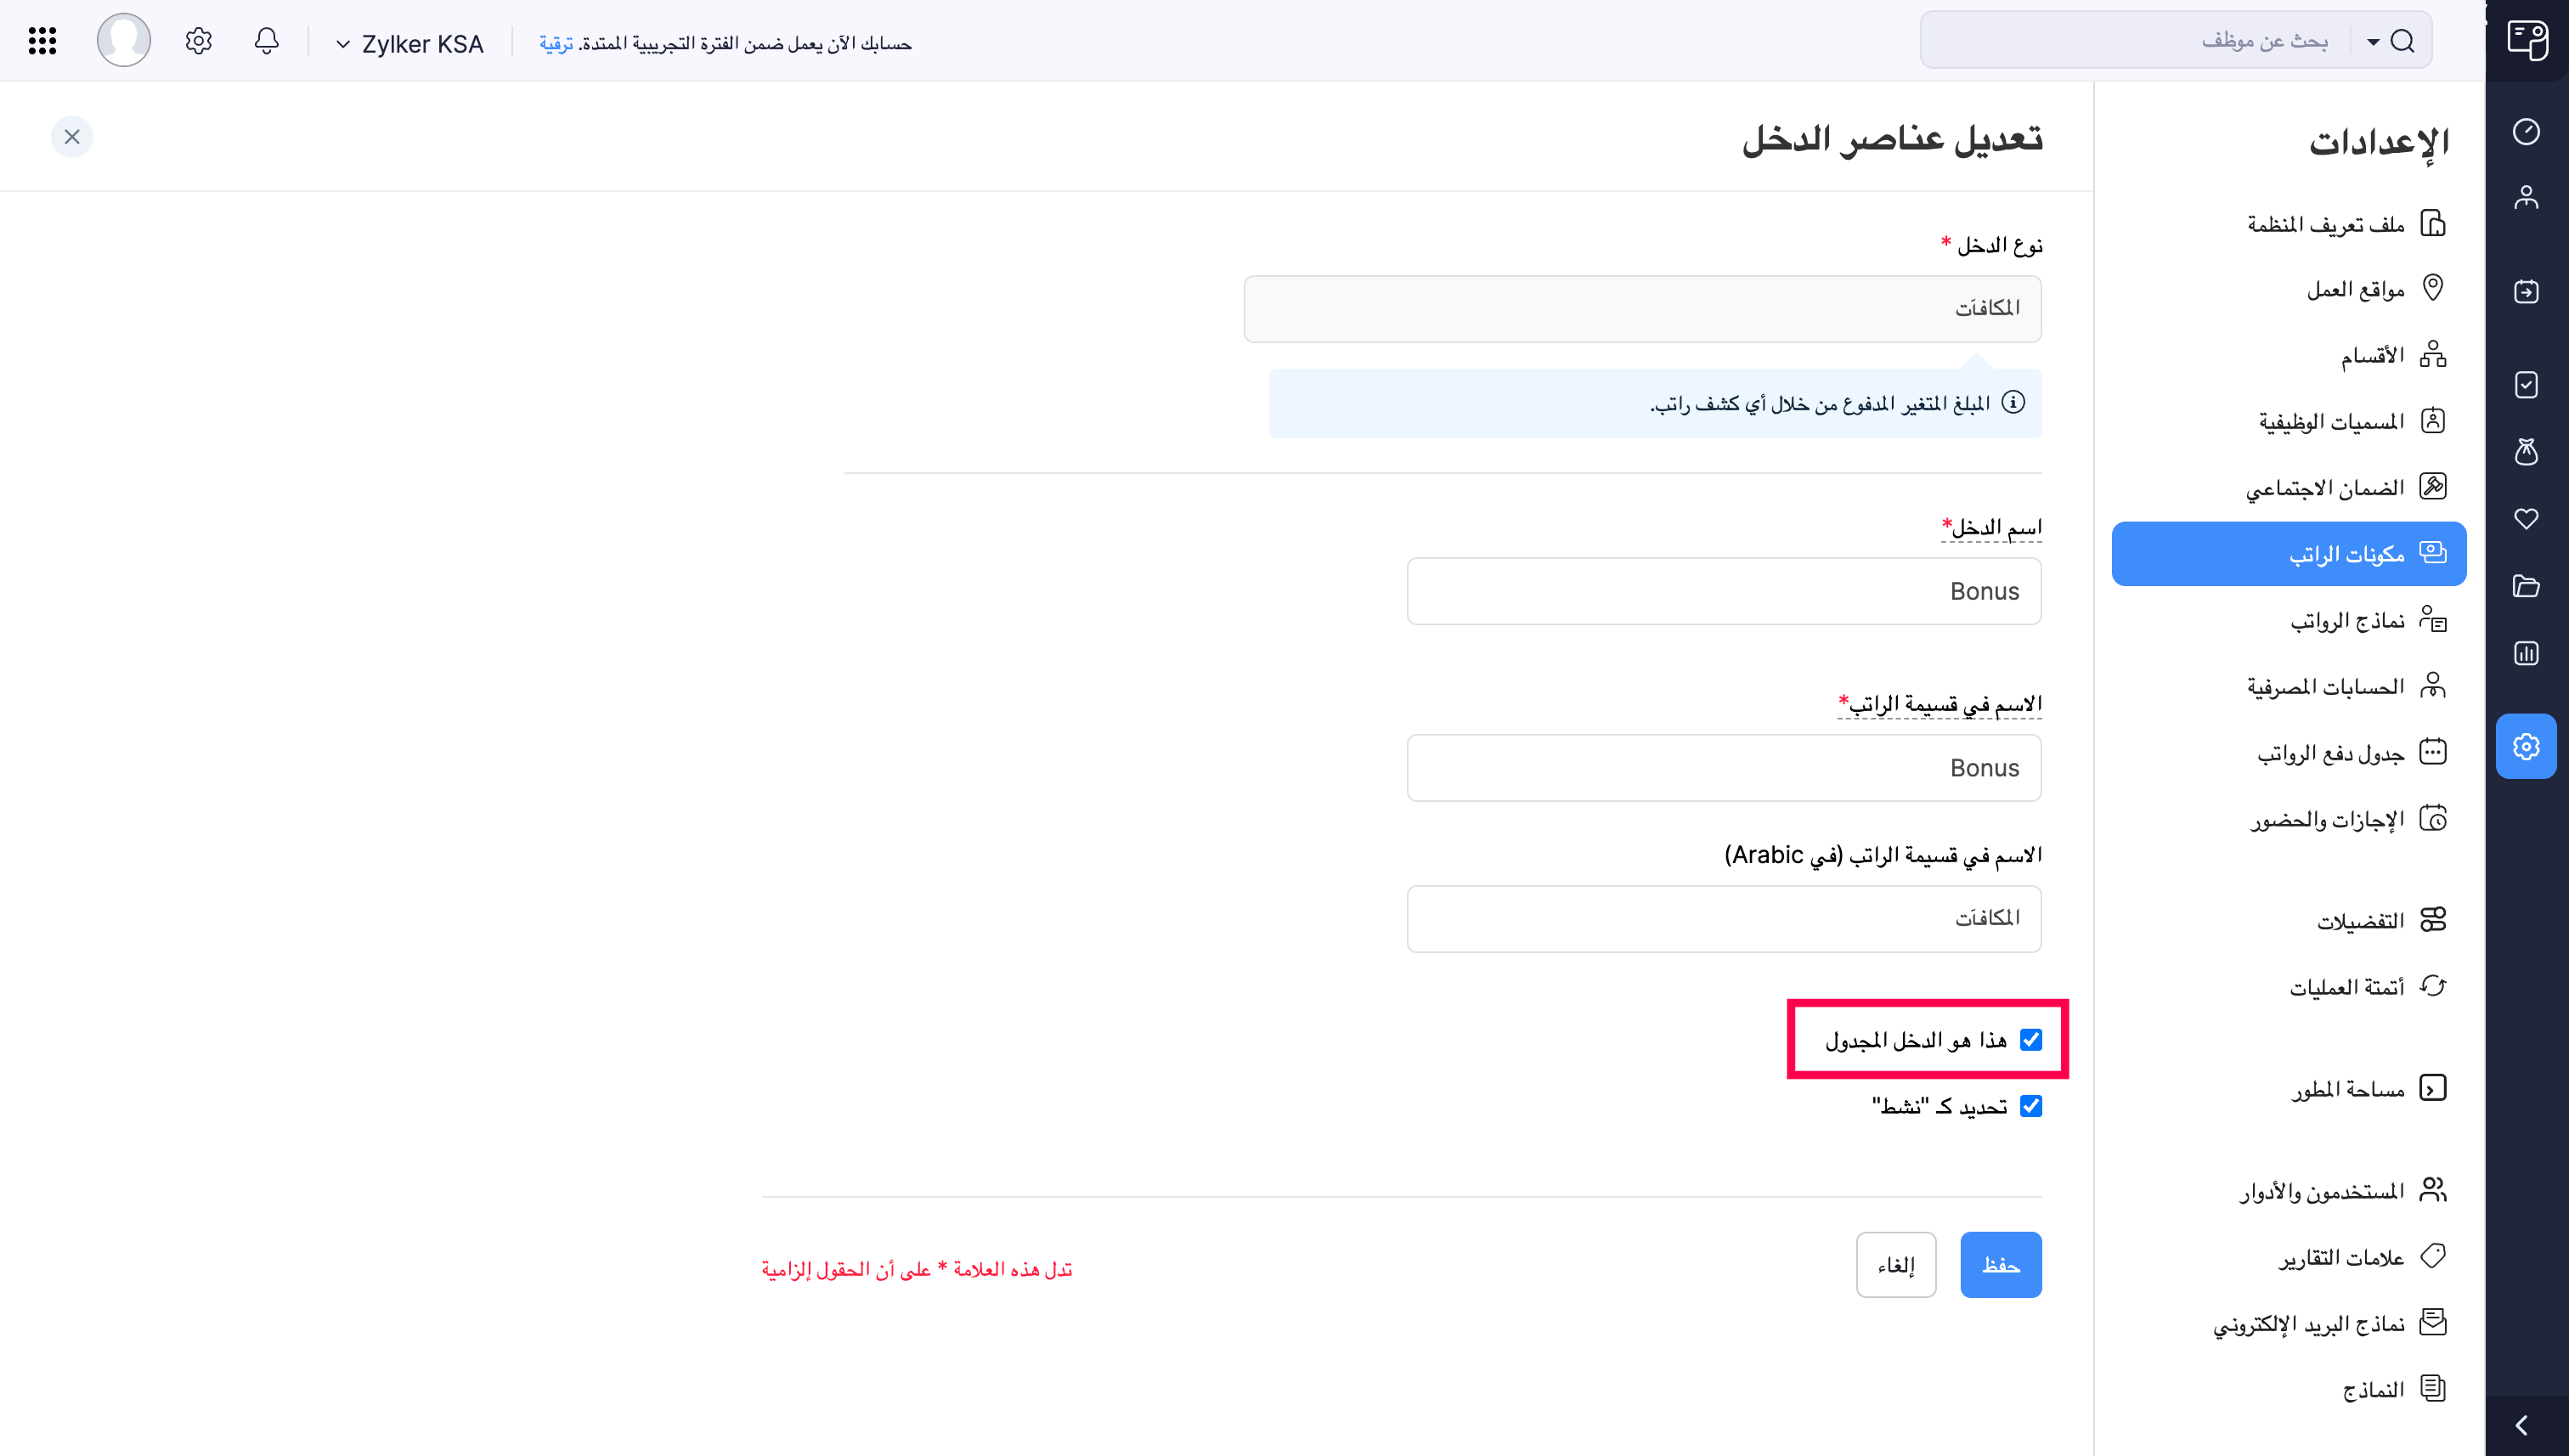Screen dimensions: 2569x1456
Task: Click the search magnifier icon
Action: [x=2402, y=41]
